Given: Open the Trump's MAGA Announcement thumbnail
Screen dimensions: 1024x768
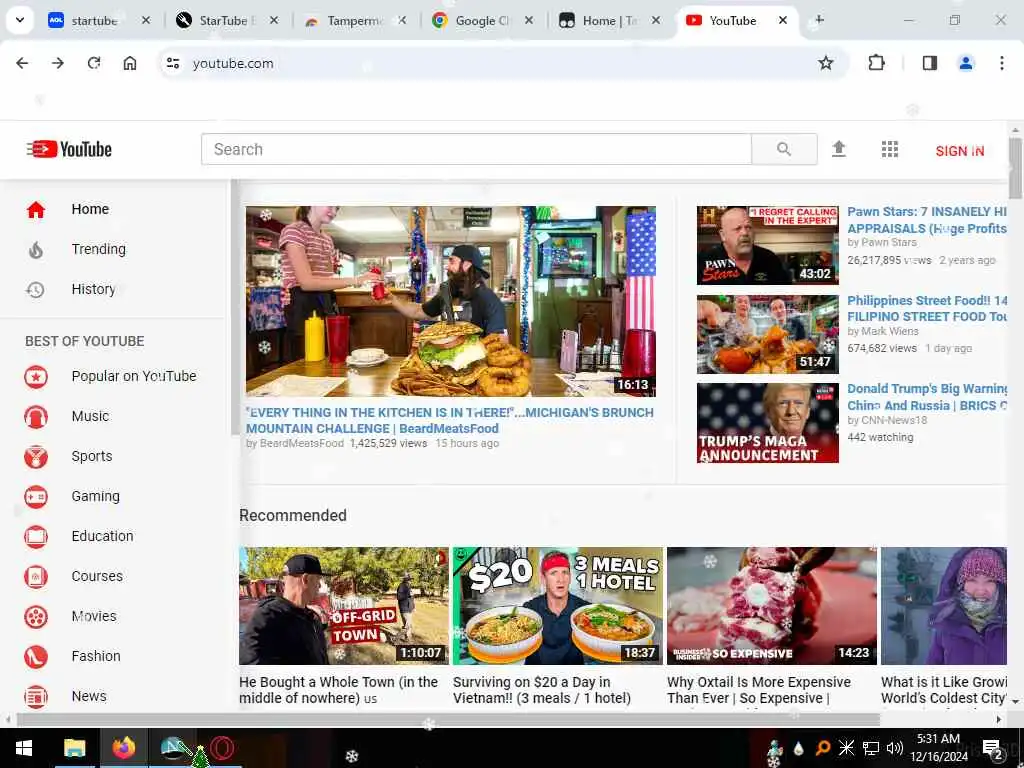Looking at the screenshot, I should point(767,423).
